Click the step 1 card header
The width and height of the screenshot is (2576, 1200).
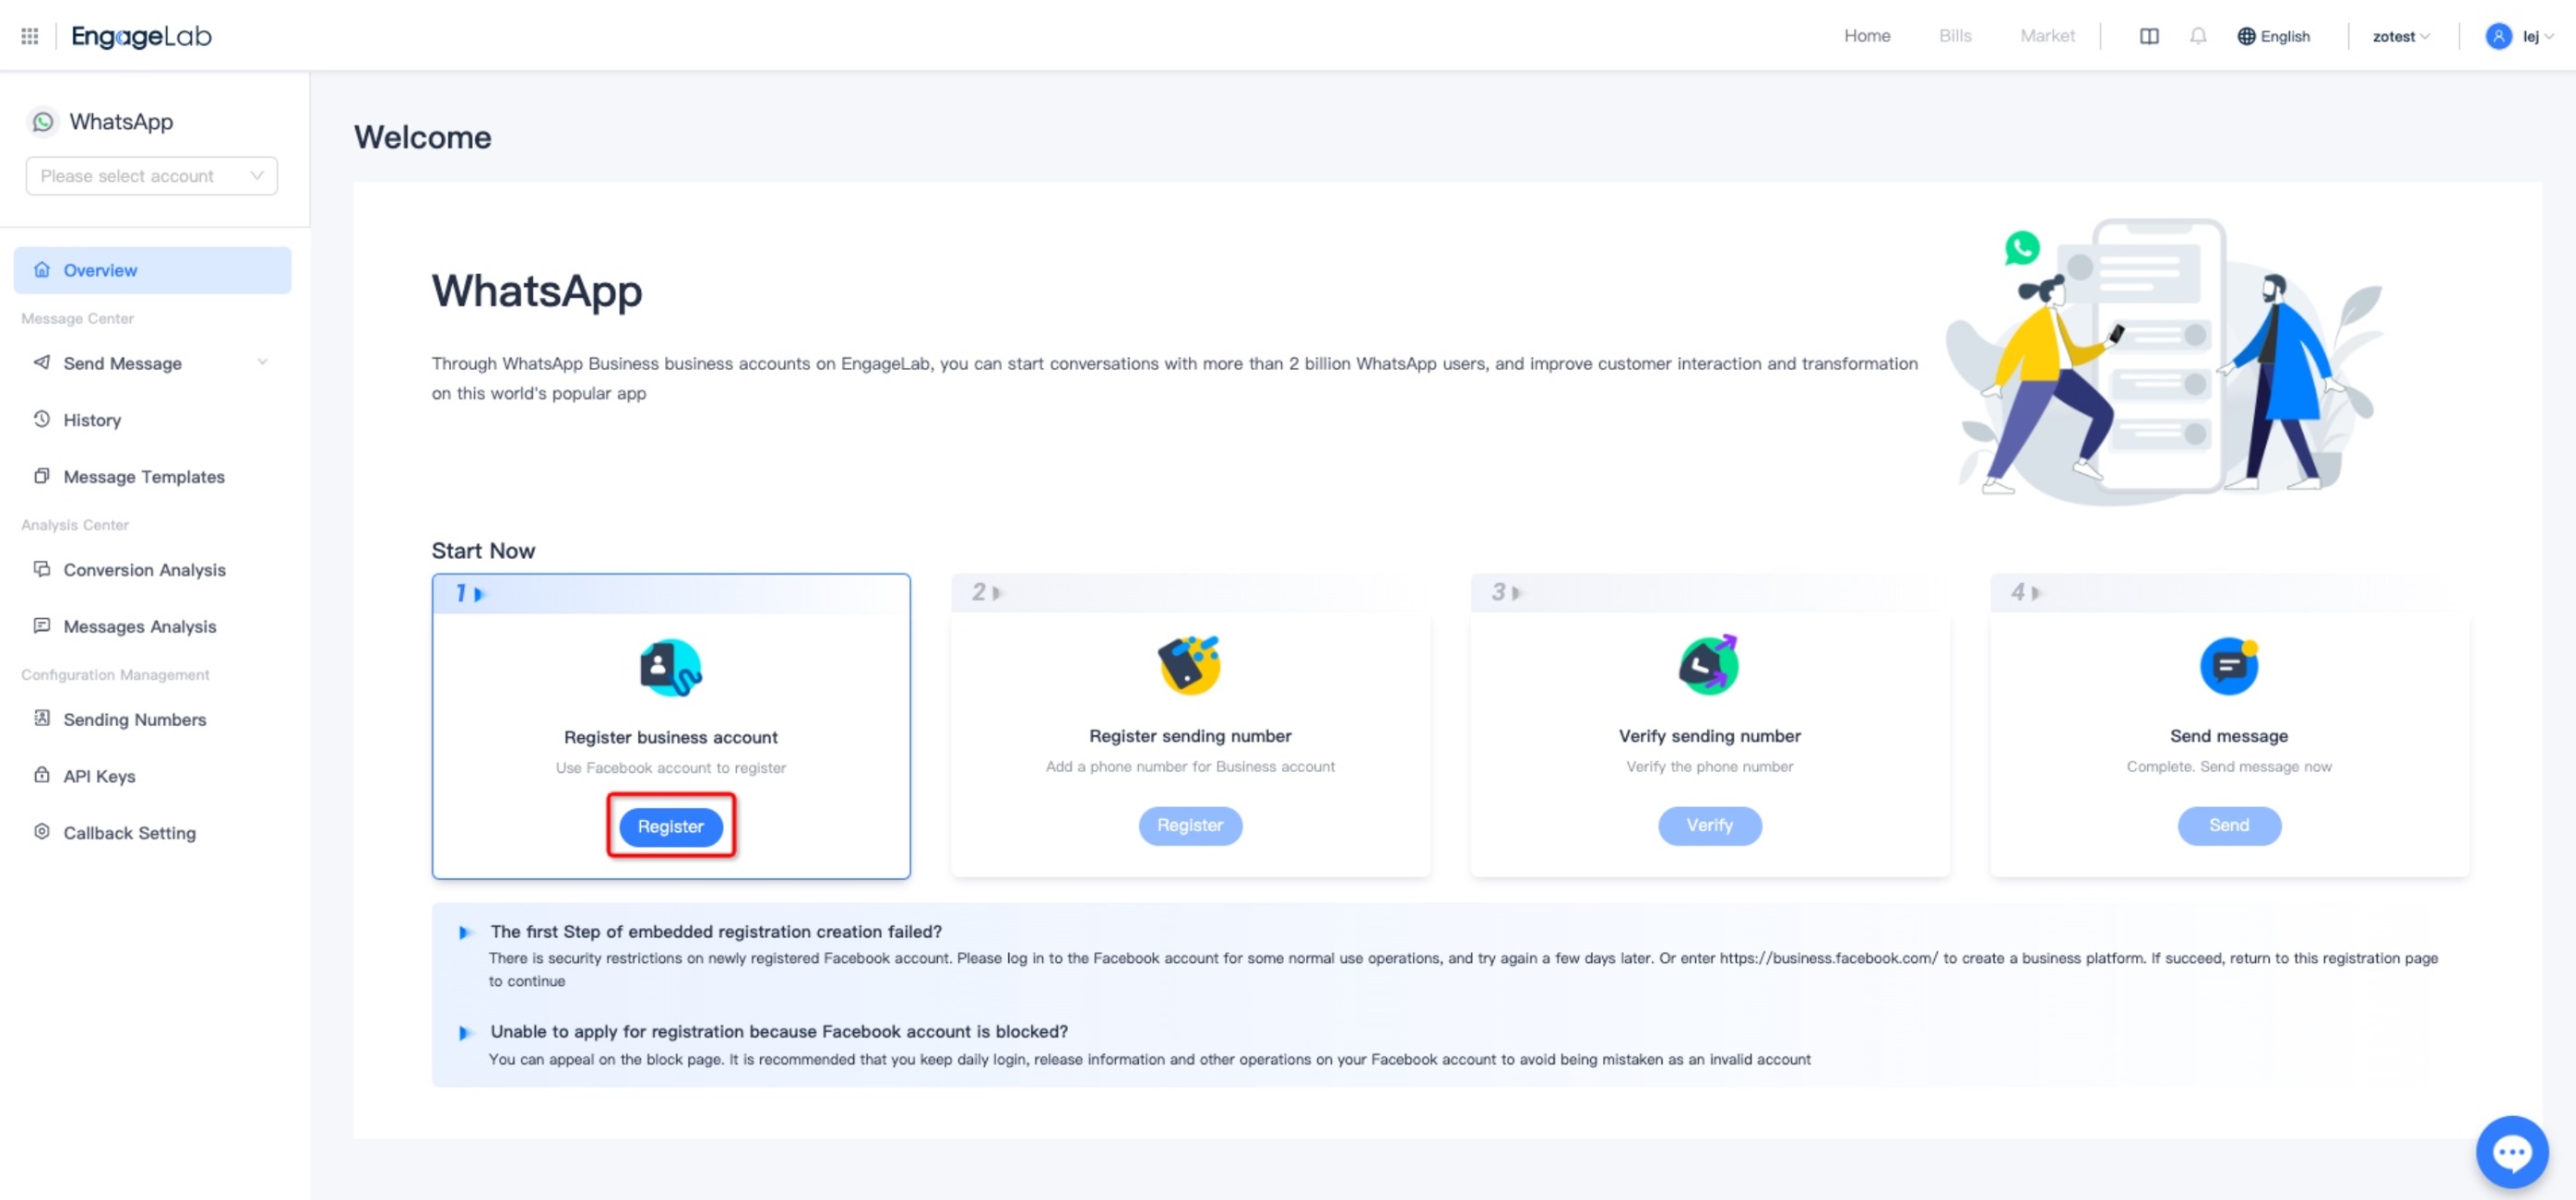click(x=671, y=594)
